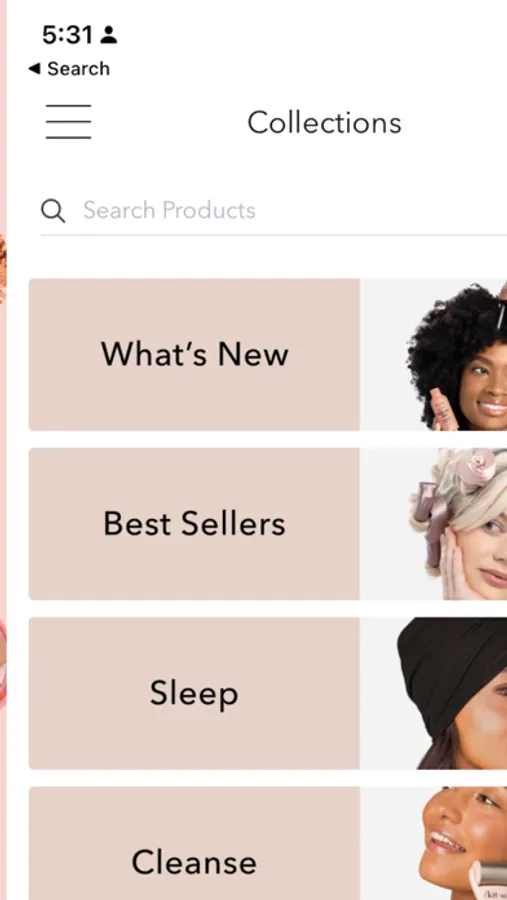Select the Cleanse label text
The height and width of the screenshot is (900, 507).
pyautogui.click(x=194, y=862)
